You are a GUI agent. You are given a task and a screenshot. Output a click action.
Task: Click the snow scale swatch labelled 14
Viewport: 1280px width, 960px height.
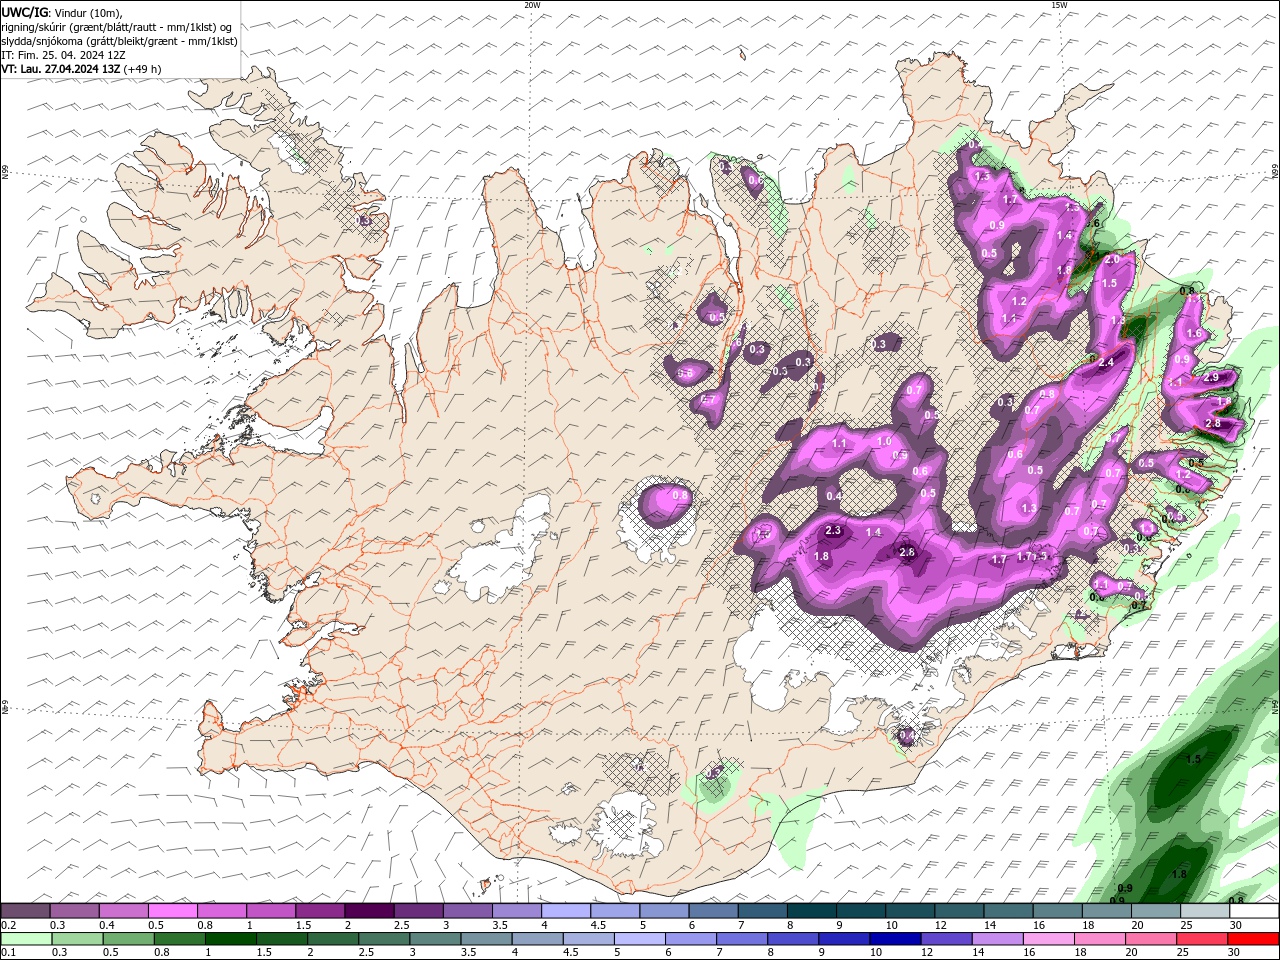(x=1008, y=911)
